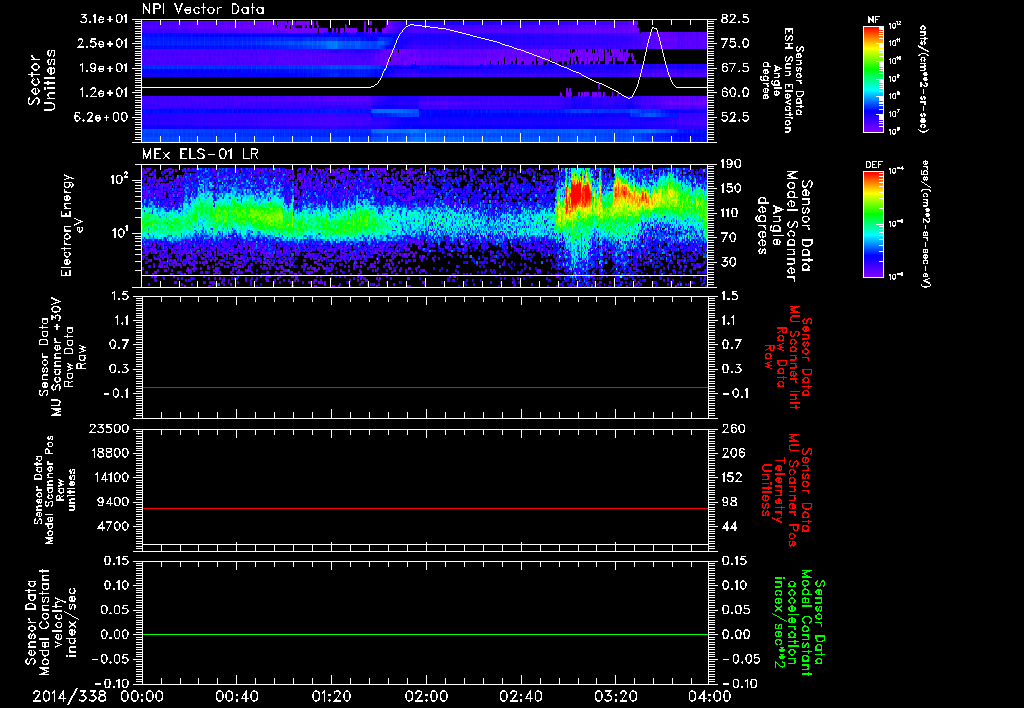Click the green zero-velocity line

pyautogui.click(x=424, y=634)
